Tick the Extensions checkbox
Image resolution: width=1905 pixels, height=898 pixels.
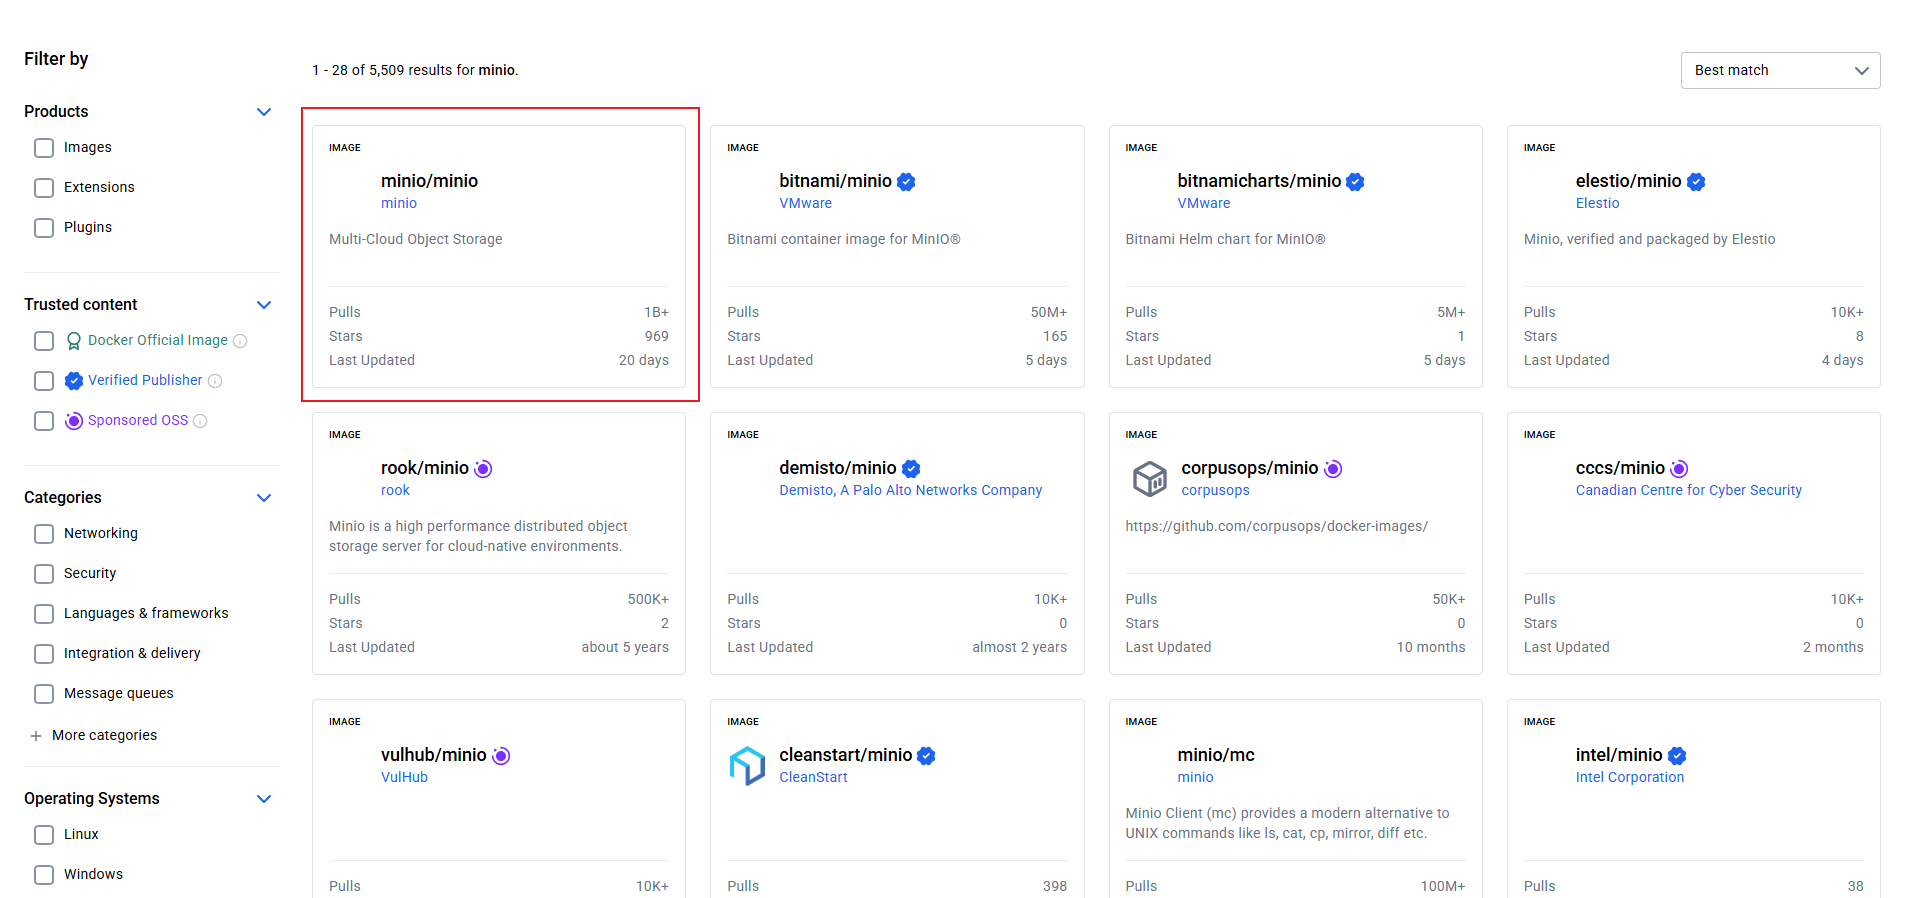tap(44, 188)
